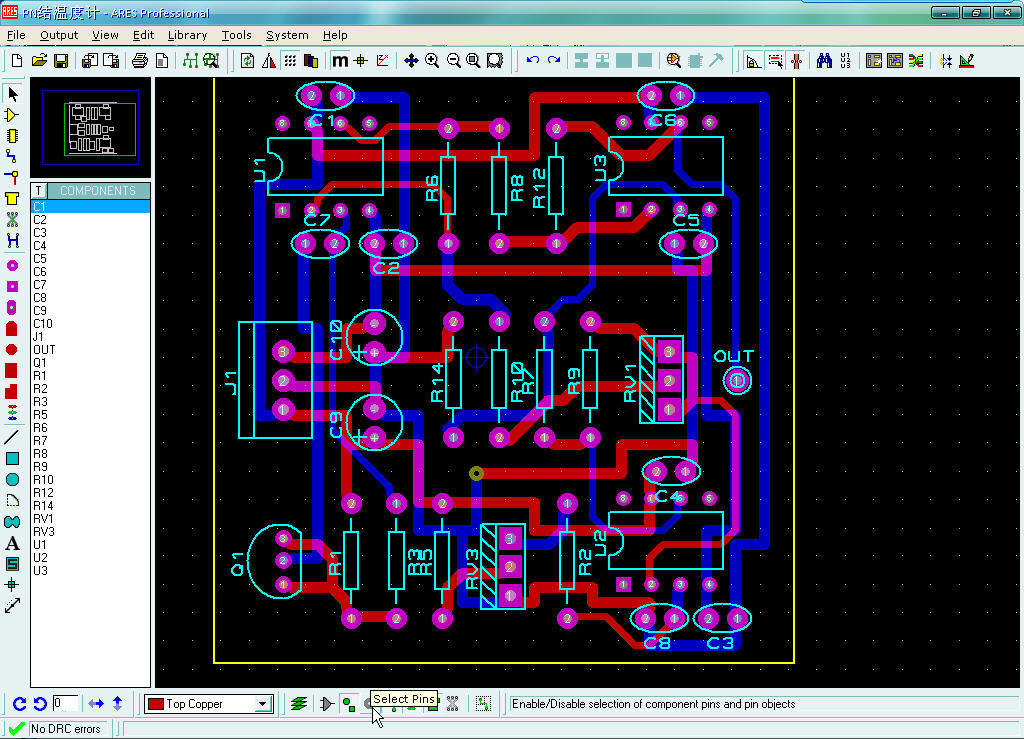Create a new layout file
Viewport: 1024px width, 739px height.
point(17,61)
